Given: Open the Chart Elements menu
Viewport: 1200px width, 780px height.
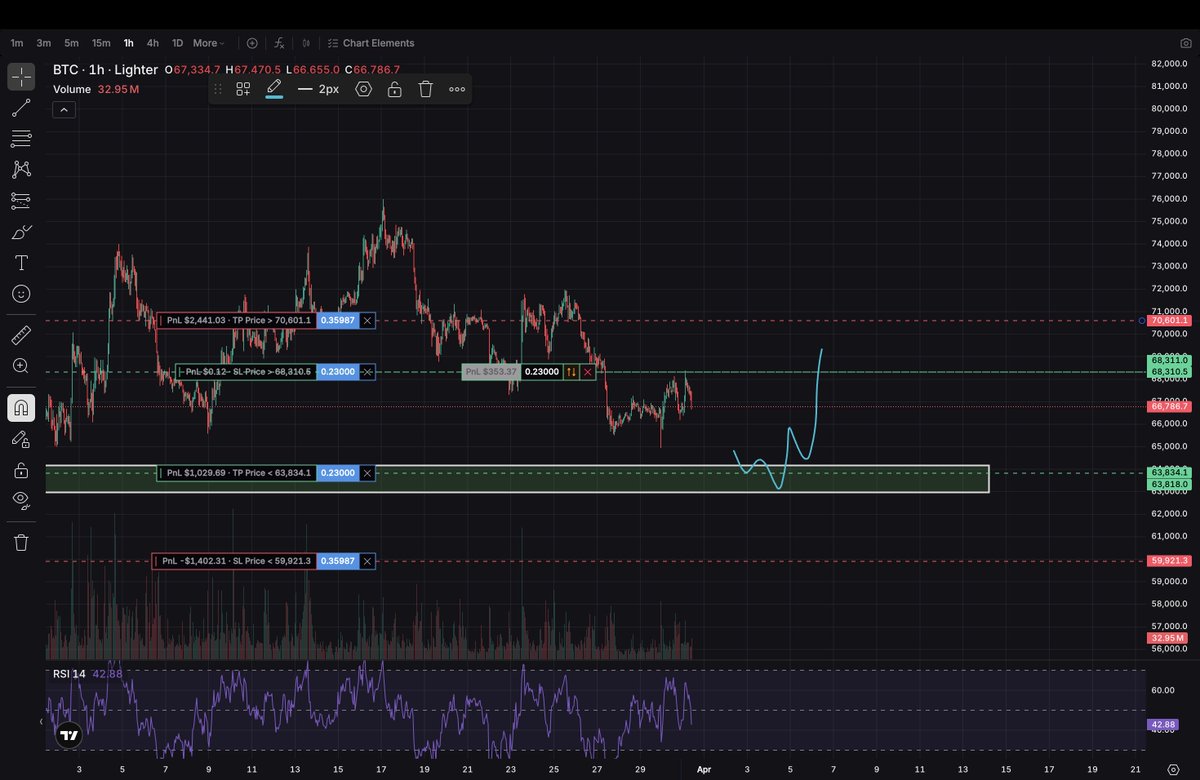Looking at the screenshot, I should coord(371,43).
